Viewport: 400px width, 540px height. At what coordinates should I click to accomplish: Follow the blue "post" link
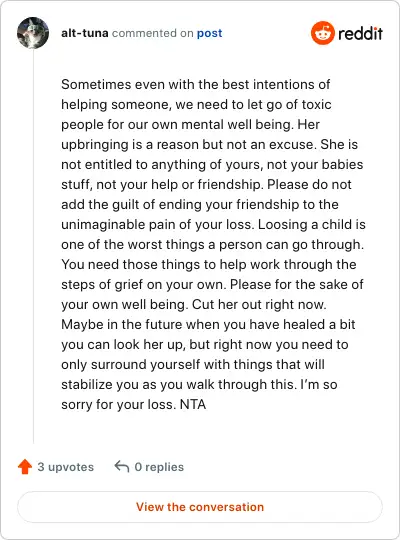(x=209, y=33)
